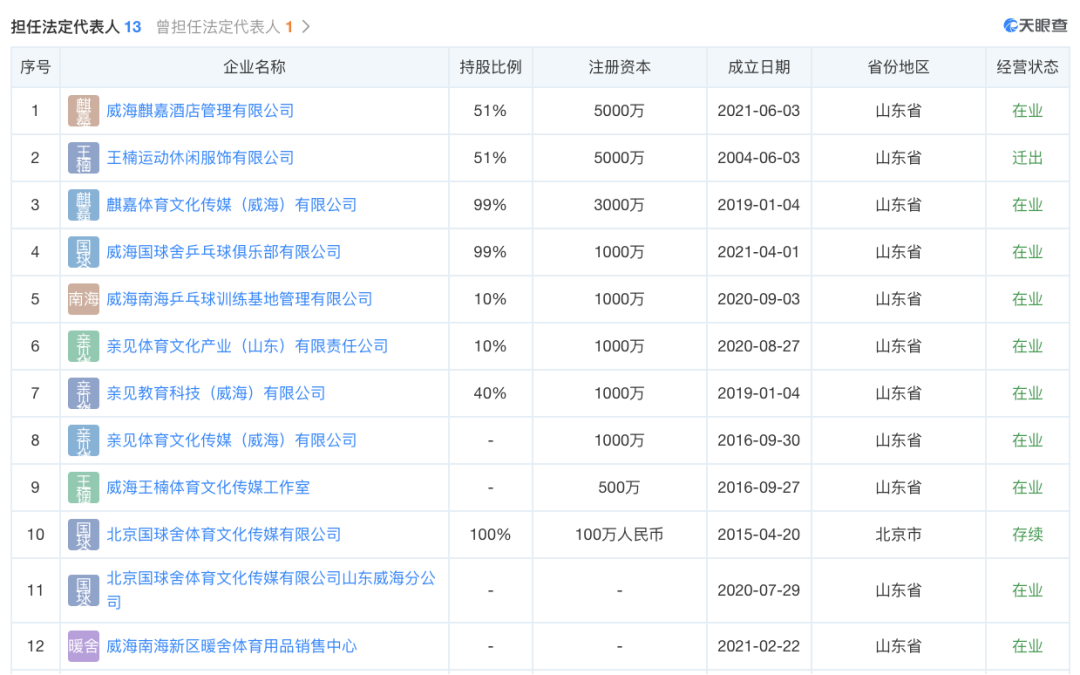Click the 天眼查 logo
Viewport: 1080px width, 675px height.
click(x=1035, y=26)
